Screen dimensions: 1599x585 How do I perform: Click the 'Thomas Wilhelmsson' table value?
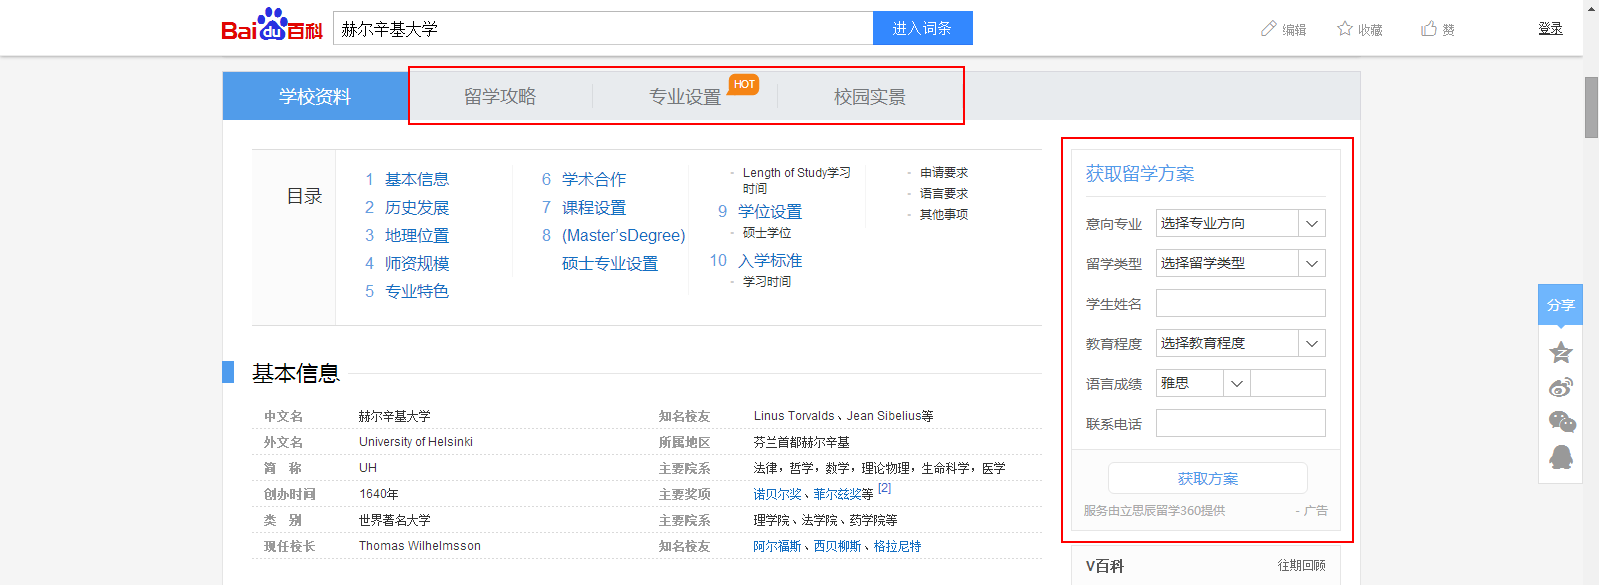point(420,546)
